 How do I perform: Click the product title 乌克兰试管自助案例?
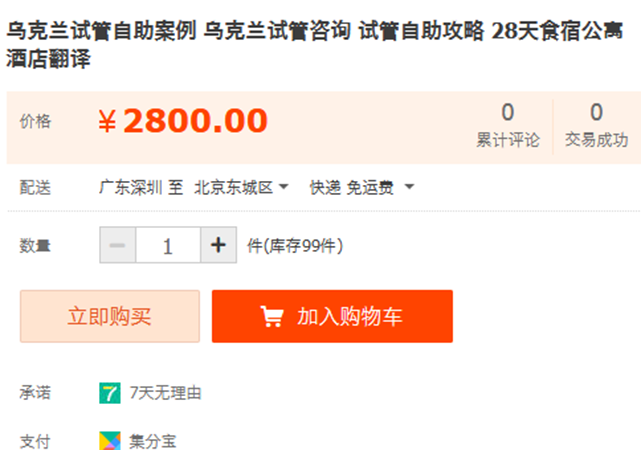click(x=102, y=31)
